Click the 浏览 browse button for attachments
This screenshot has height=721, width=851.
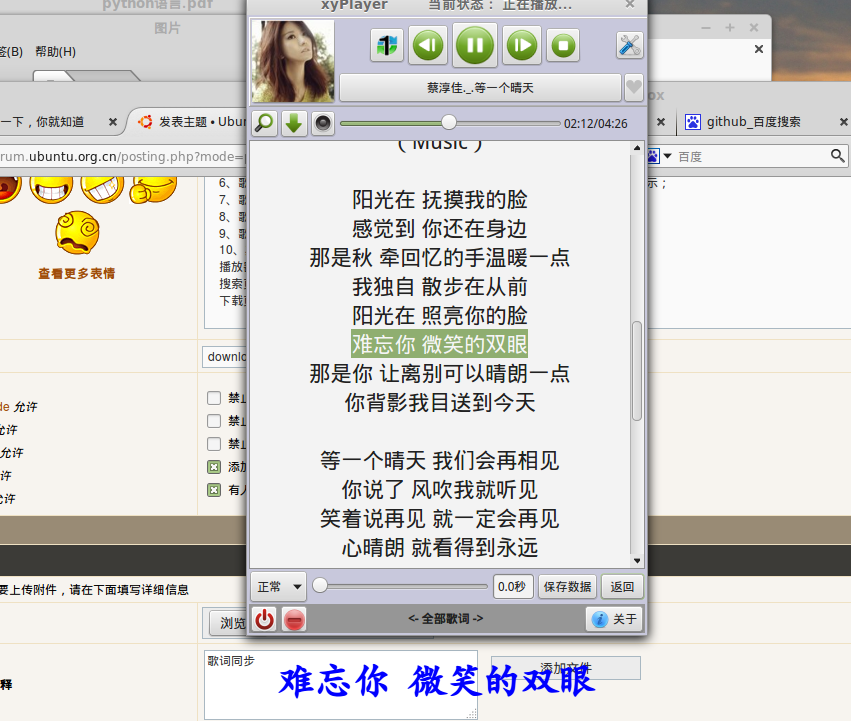(228, 623)
